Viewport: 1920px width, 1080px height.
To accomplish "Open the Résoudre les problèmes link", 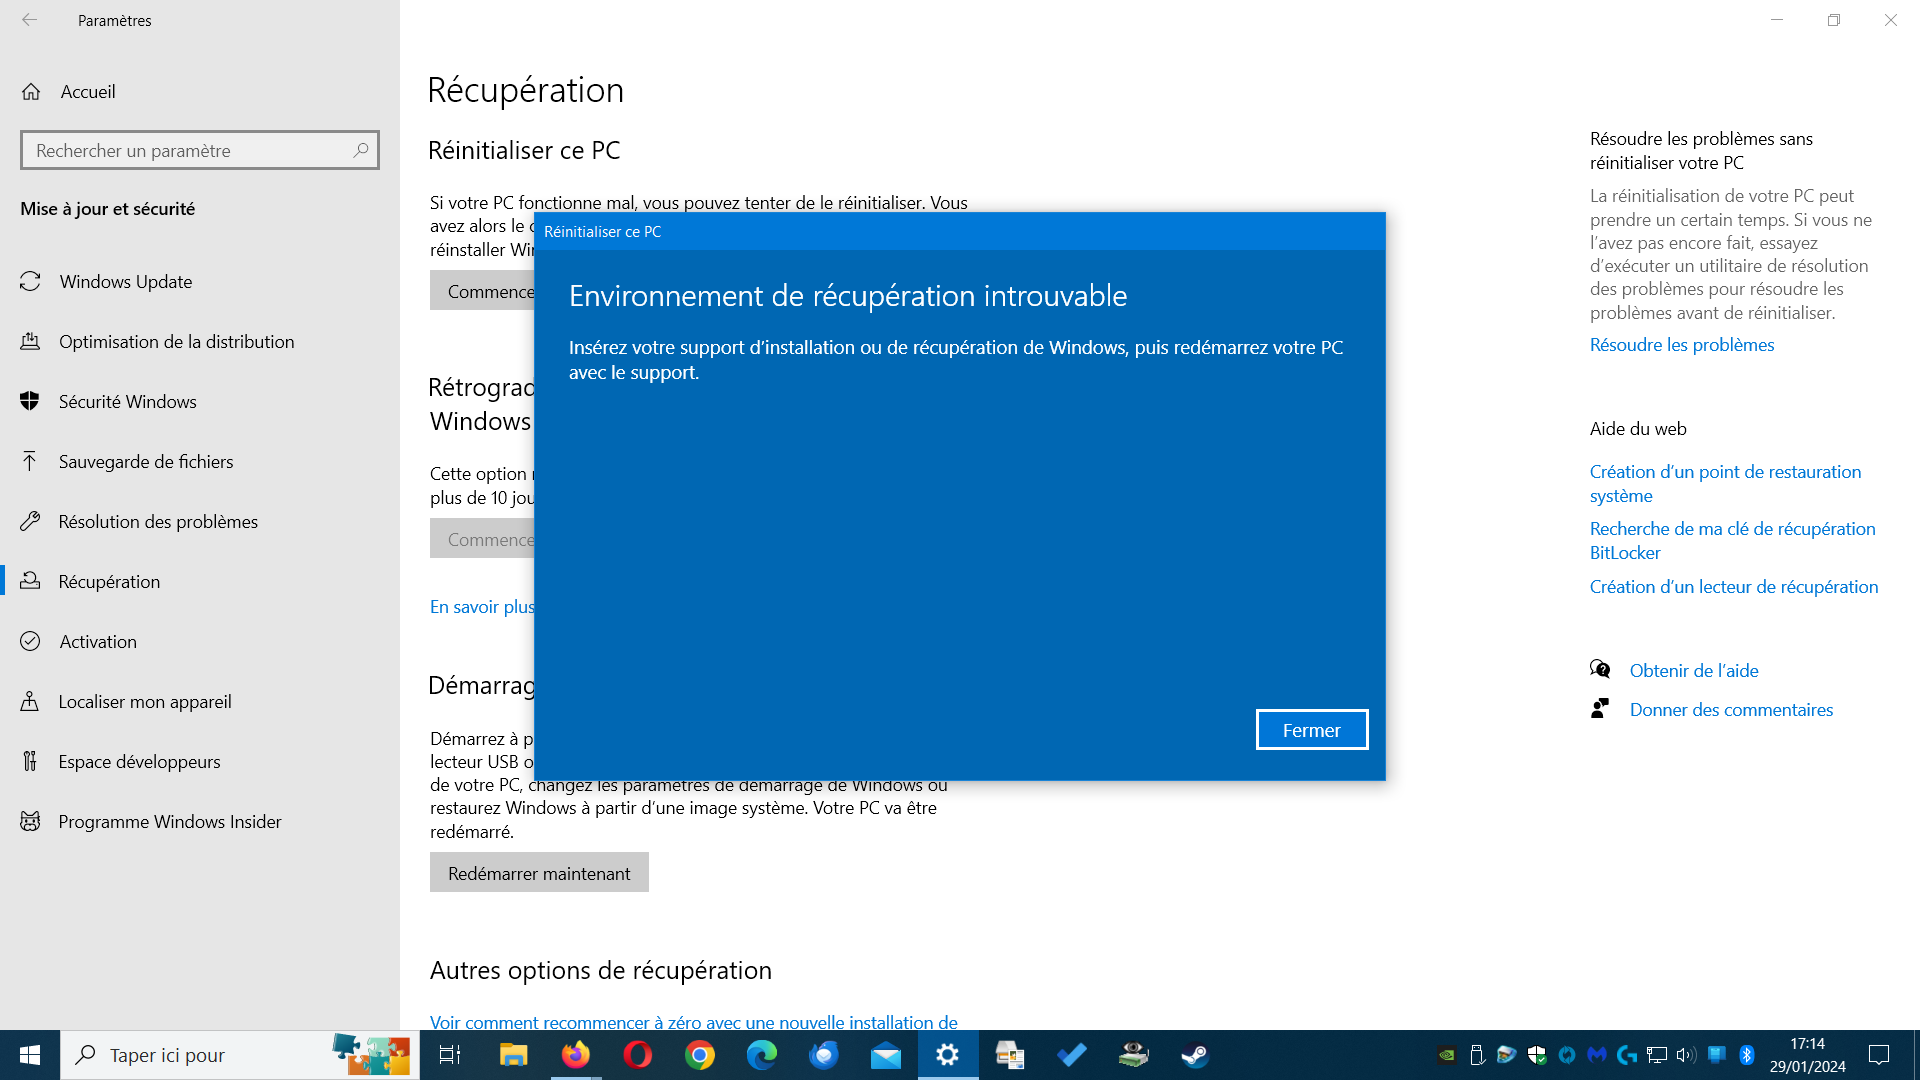I will (x=1681, y=344).
